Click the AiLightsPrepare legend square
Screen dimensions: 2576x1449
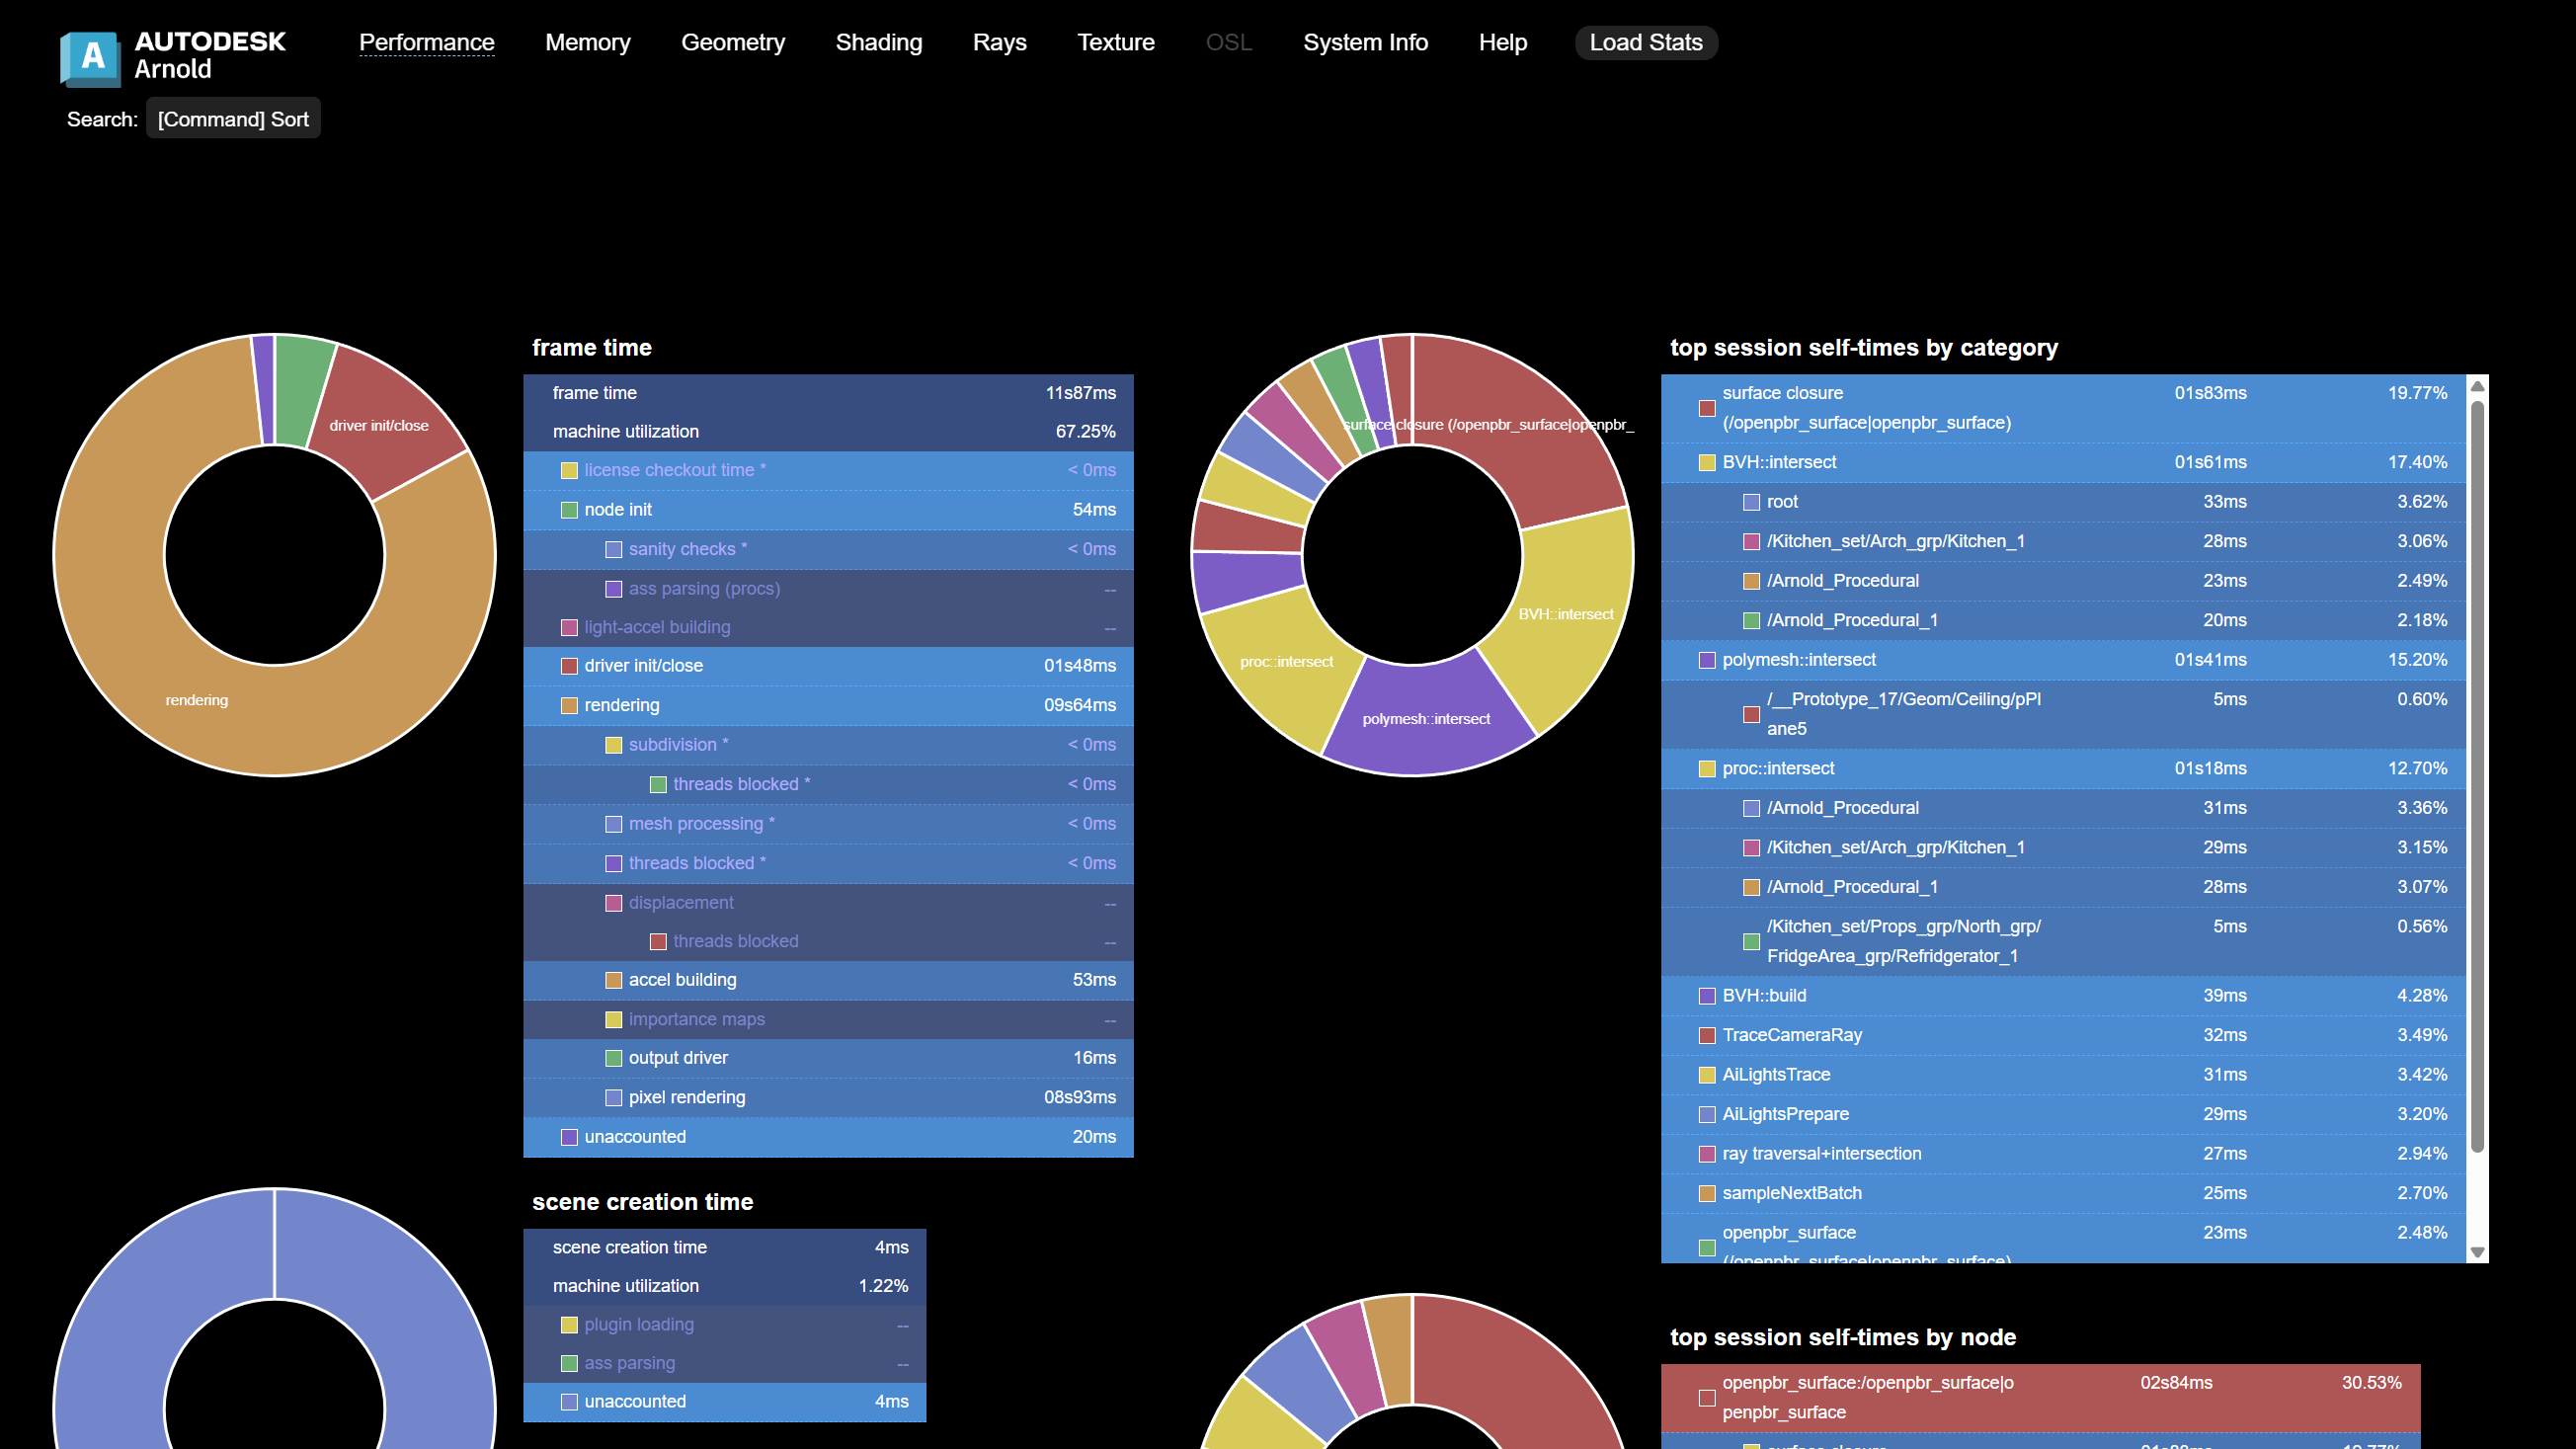1707,1115
